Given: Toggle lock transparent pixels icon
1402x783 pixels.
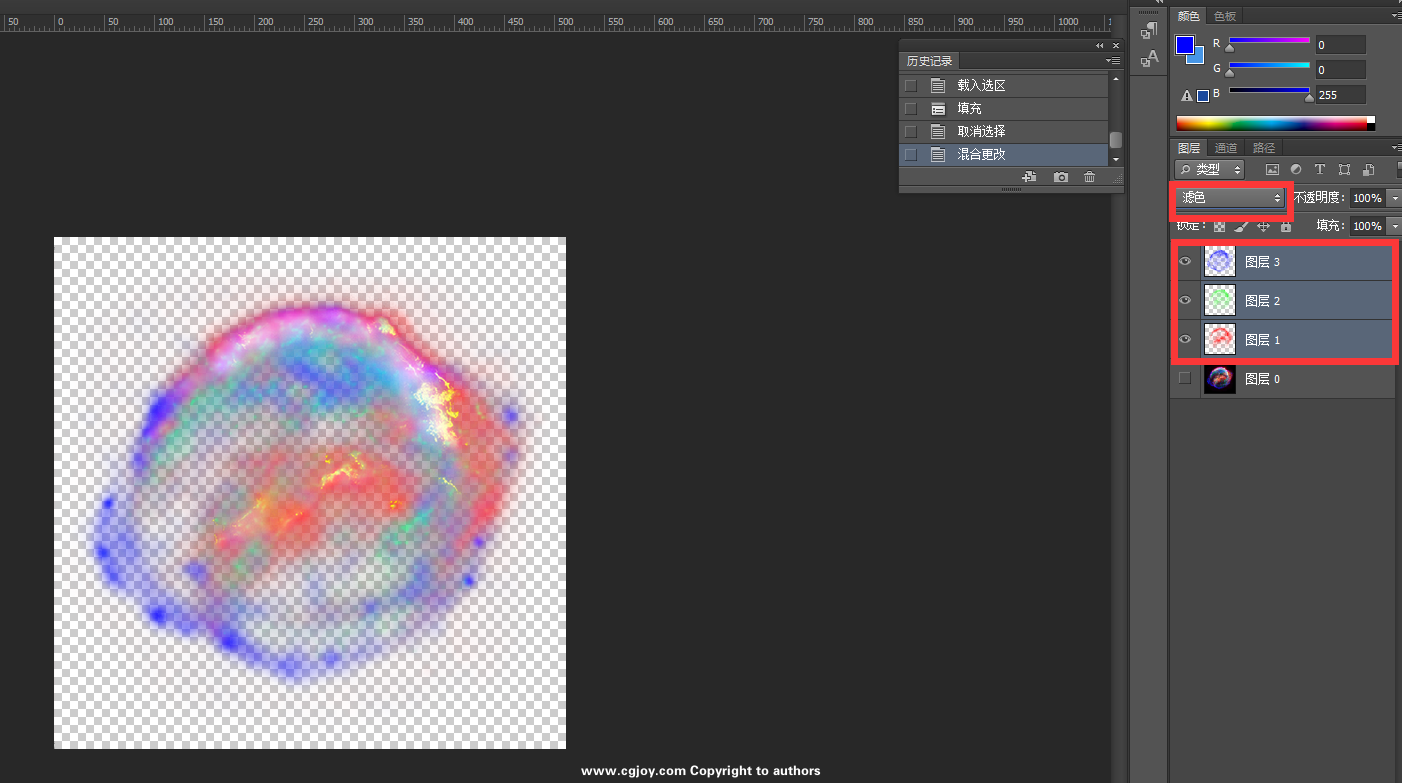Looking at the screenshot, I should pos(1219,227).
